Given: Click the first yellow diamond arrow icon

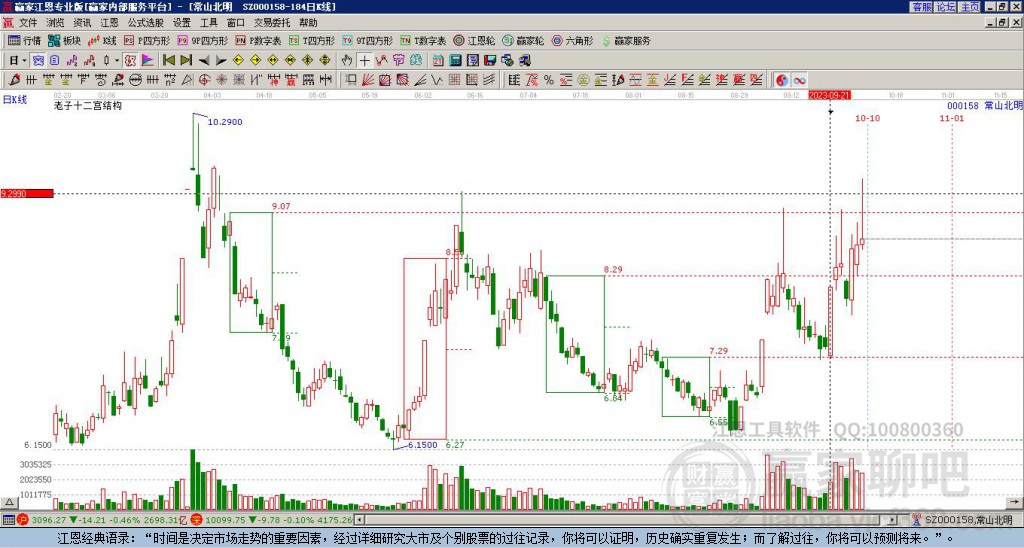Looking at the screenshot, I should (x=238, y=61).
